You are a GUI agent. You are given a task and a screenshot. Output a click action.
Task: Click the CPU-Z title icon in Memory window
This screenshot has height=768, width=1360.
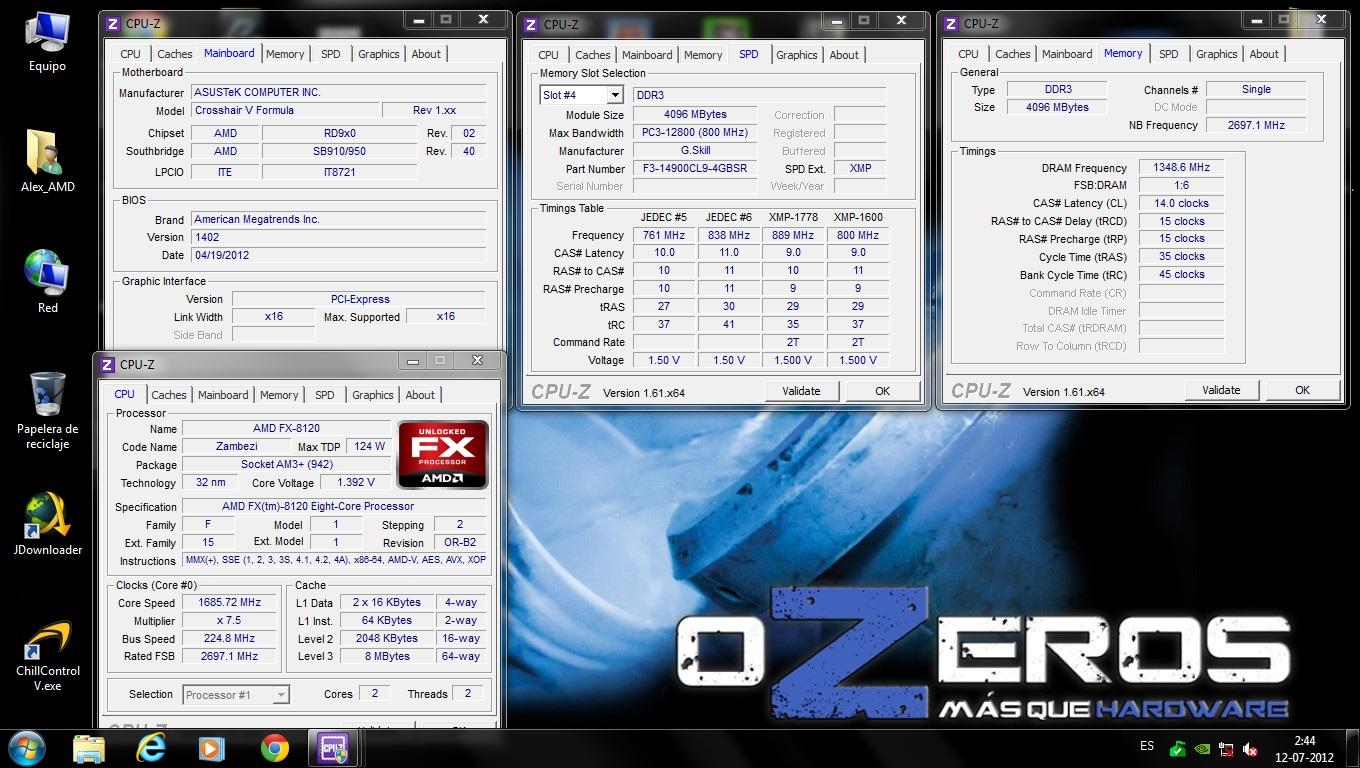[x=949, y=23]
